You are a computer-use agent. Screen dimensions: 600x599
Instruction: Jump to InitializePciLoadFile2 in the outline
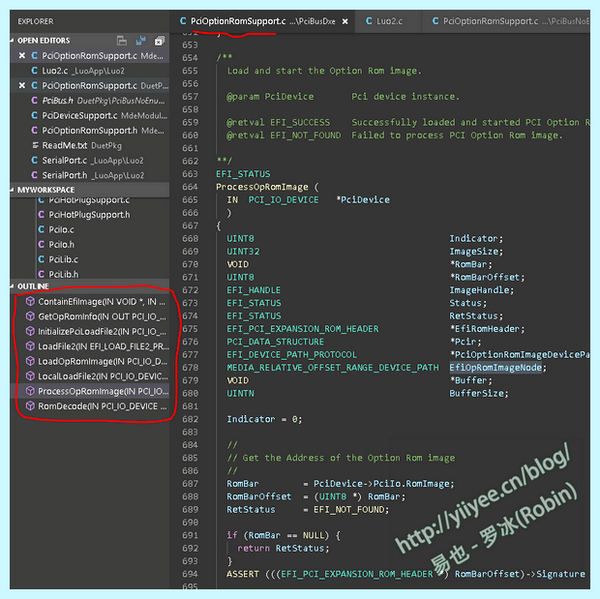coord(90,331)
